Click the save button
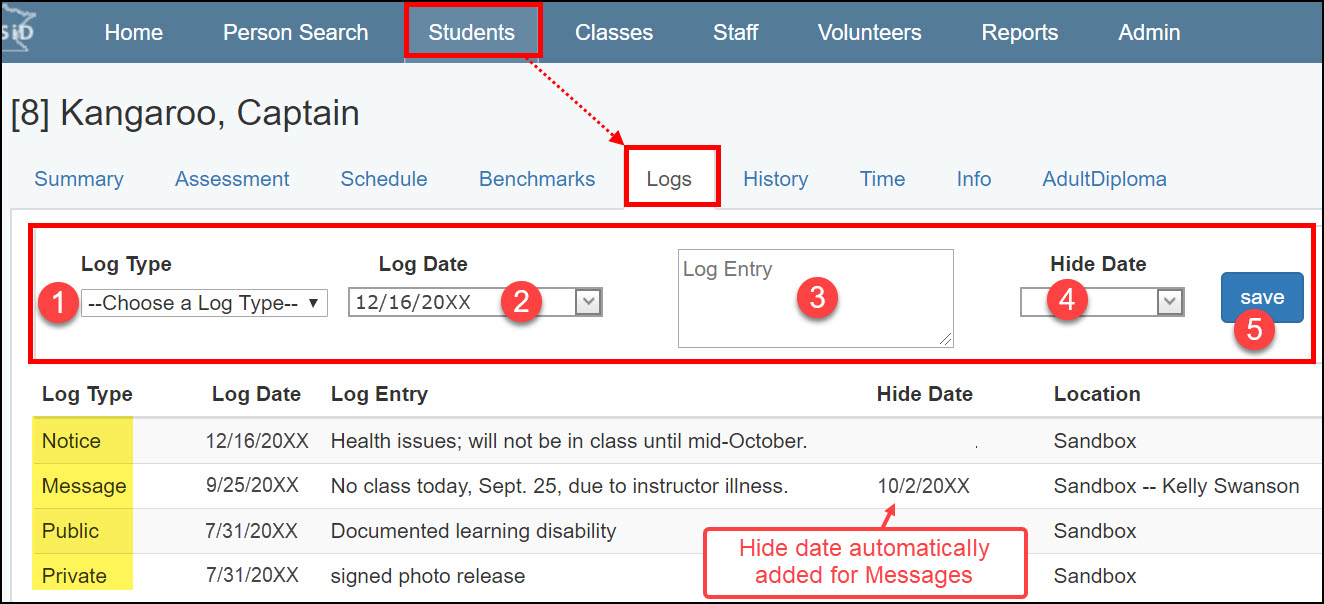 [x=1261, y=297]
